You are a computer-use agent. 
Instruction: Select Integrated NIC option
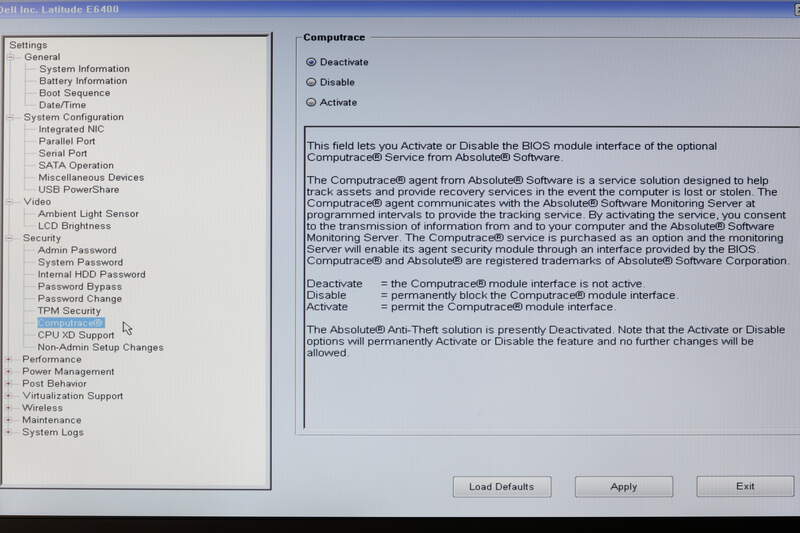point(71,130)
